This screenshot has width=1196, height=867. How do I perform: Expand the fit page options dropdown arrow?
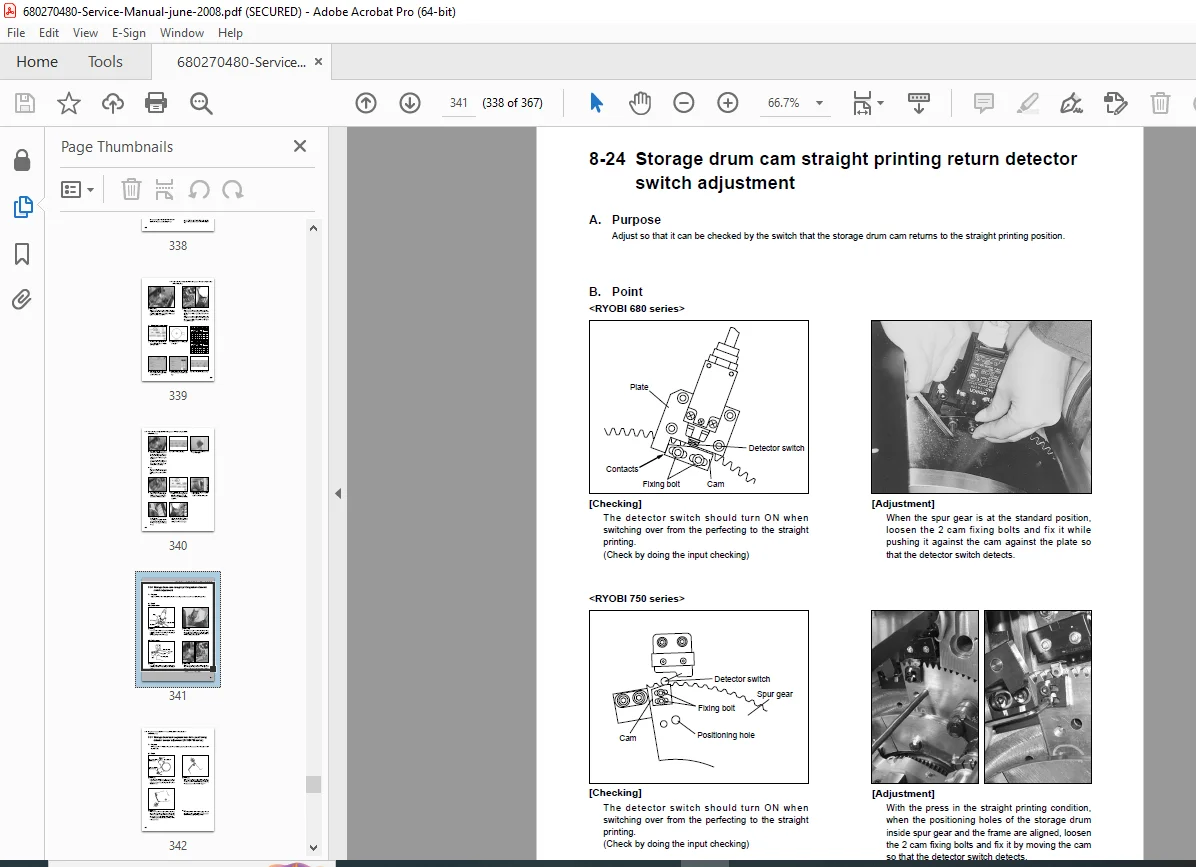tap(880, 103)
